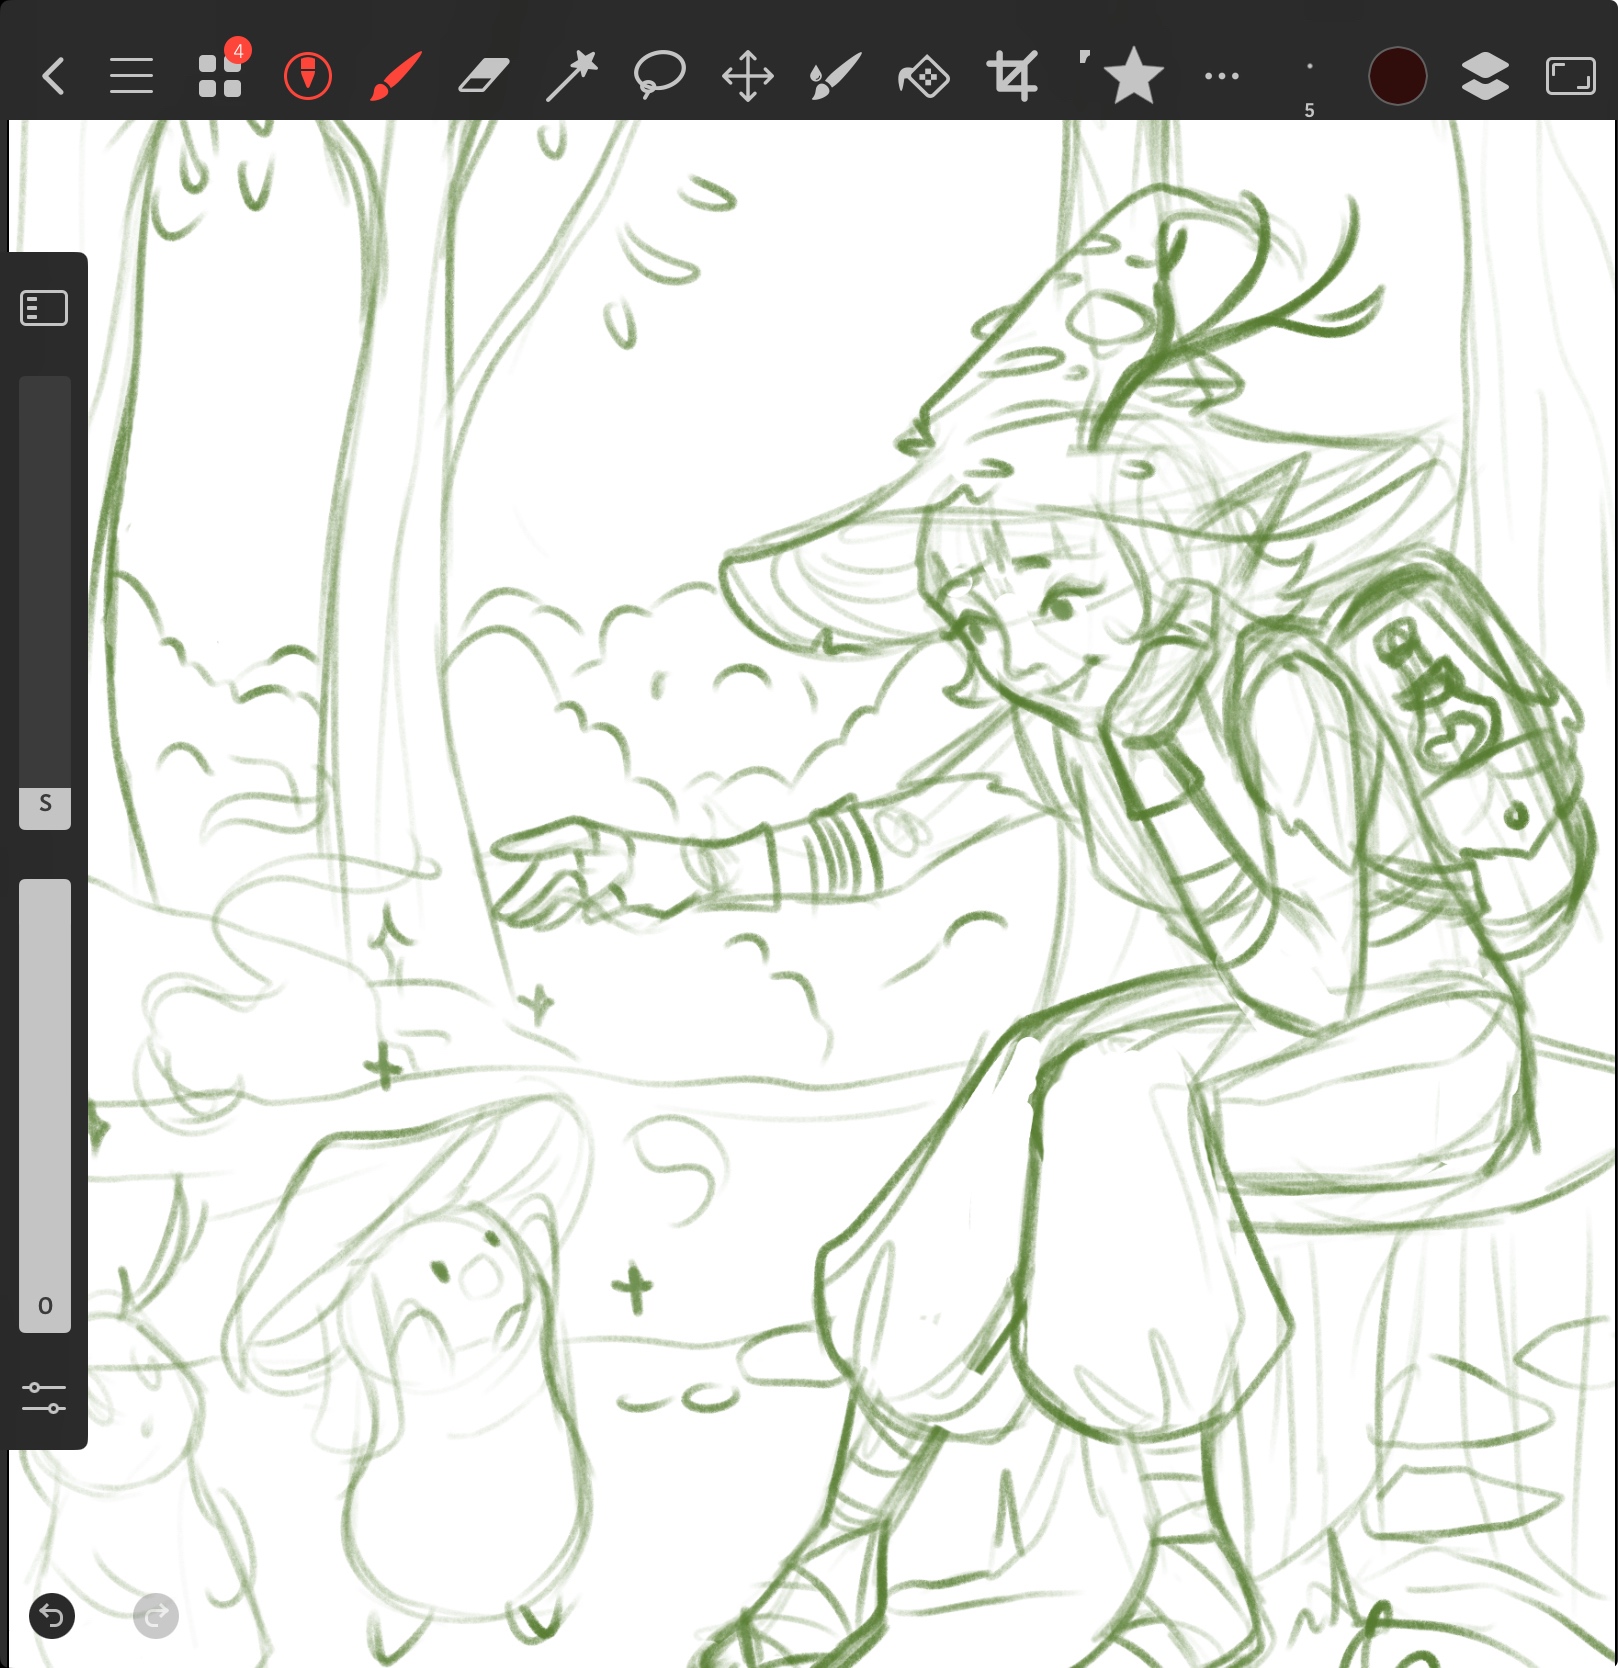This screenshot has height=1668, width=1618.
Task: Select the red Brush tool
Action: [395, 76]
